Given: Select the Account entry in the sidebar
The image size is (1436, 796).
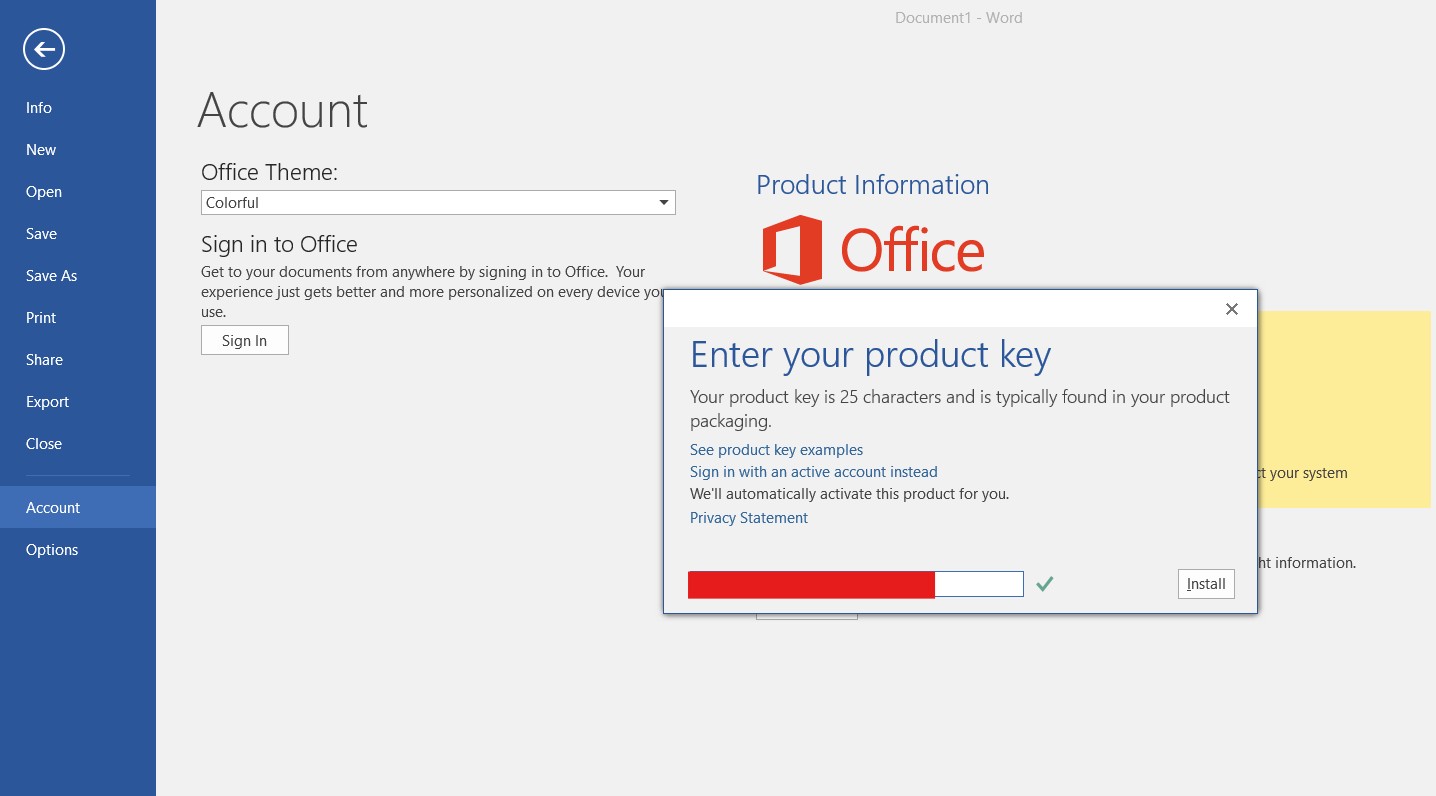Looking at the screenshot, I should [52, 507].
